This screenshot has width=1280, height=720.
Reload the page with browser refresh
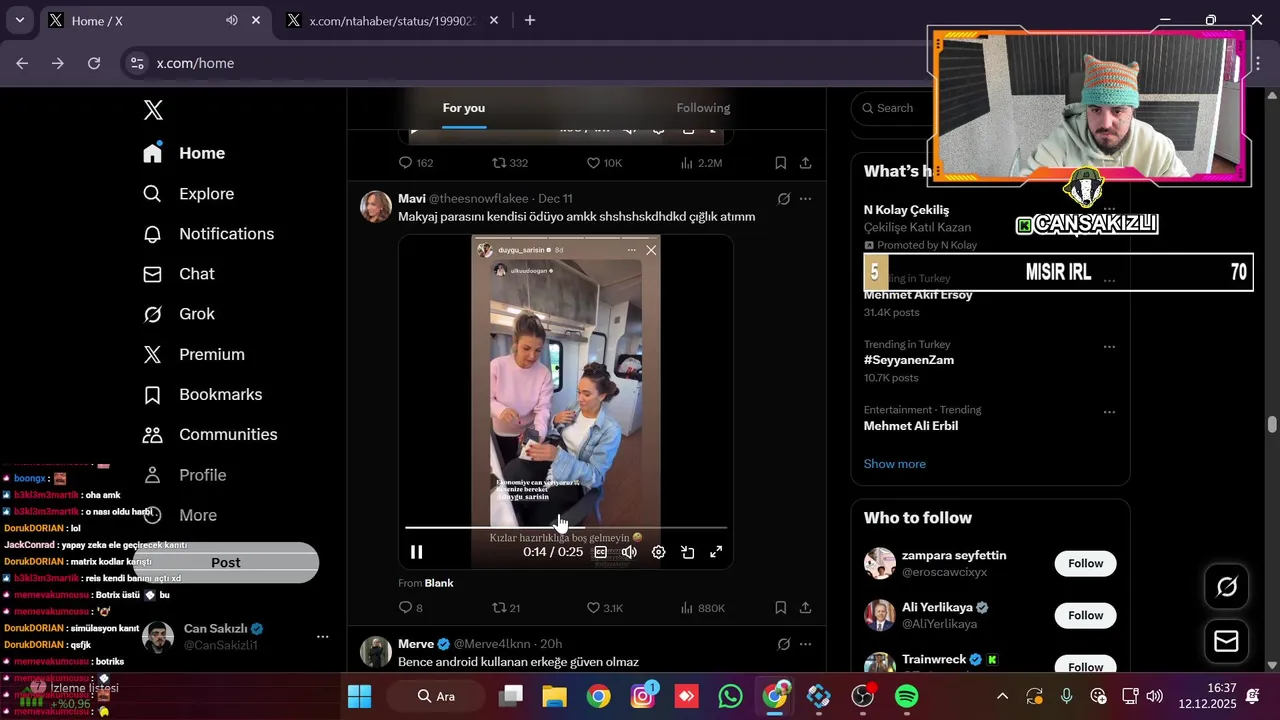(94, 63)
